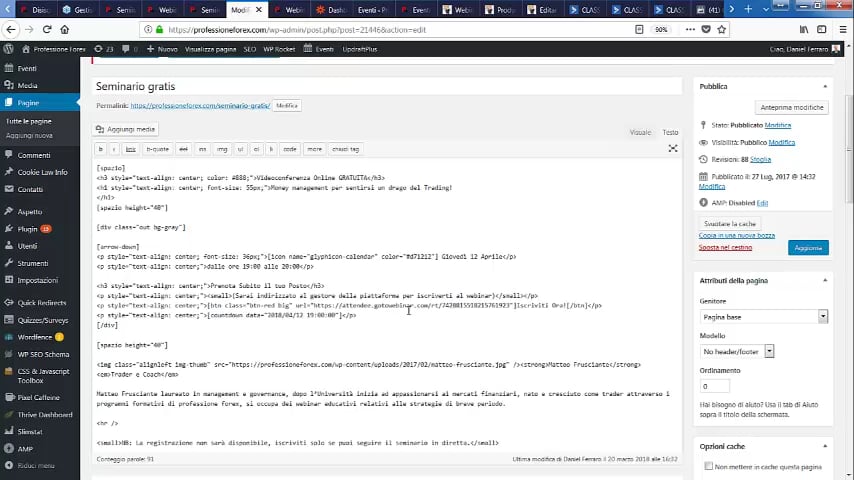Insert more tag quicktag
Viewport: 854px width, 480px height.
pos(314,149)
